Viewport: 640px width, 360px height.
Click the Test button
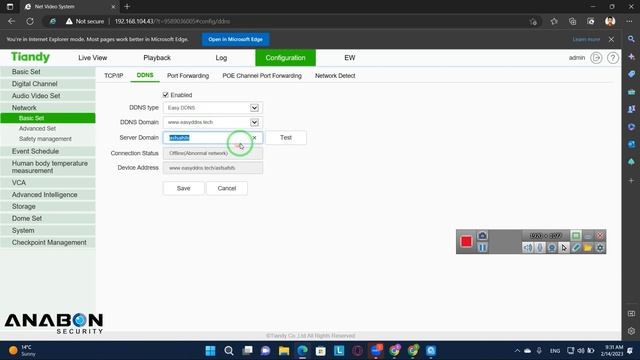click(x=286, y=138)
